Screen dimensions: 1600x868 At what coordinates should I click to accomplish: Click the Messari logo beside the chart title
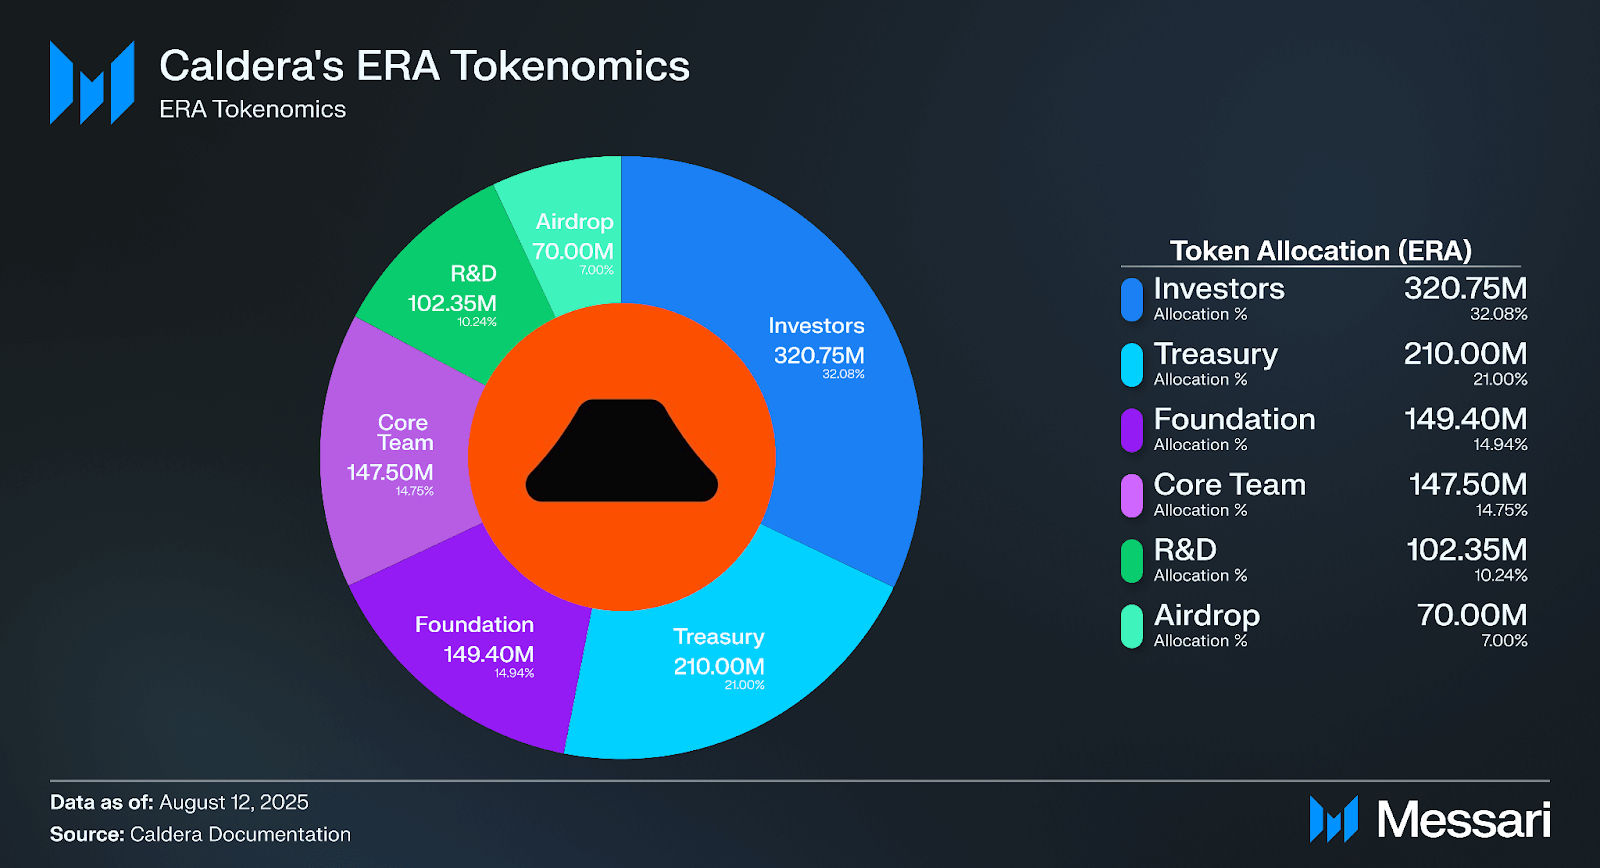tap(92, 83)
